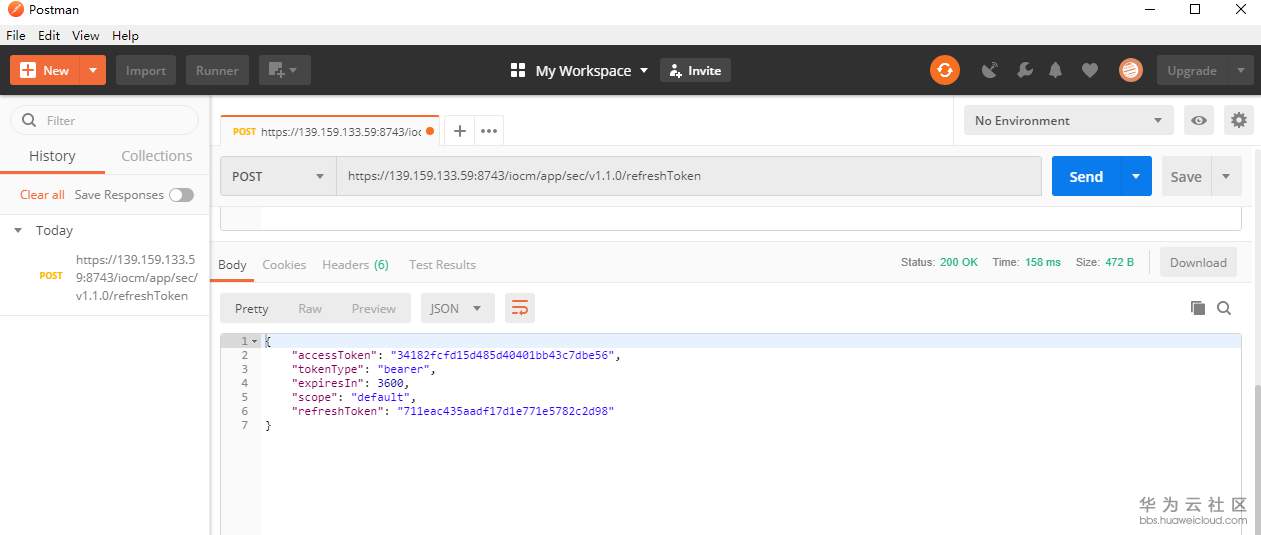Click the sidebar Filter search field
This screenshot has height=535, width=1261.
coord(104,120)
